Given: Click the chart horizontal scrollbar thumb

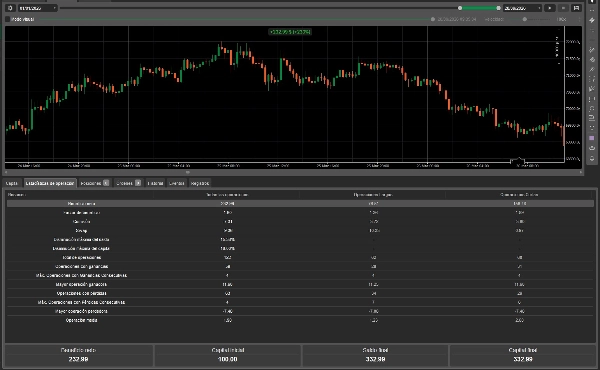Looking at the screenshot, I should 188,173.
